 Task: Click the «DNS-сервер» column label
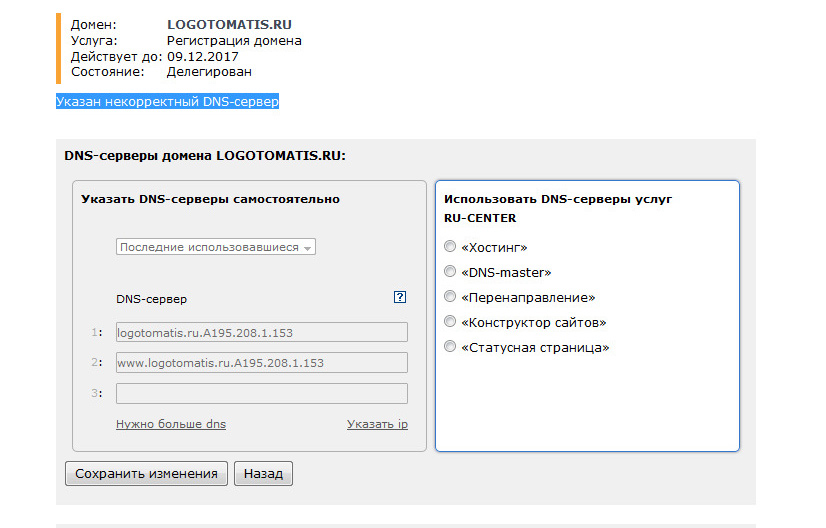[151, 299]
